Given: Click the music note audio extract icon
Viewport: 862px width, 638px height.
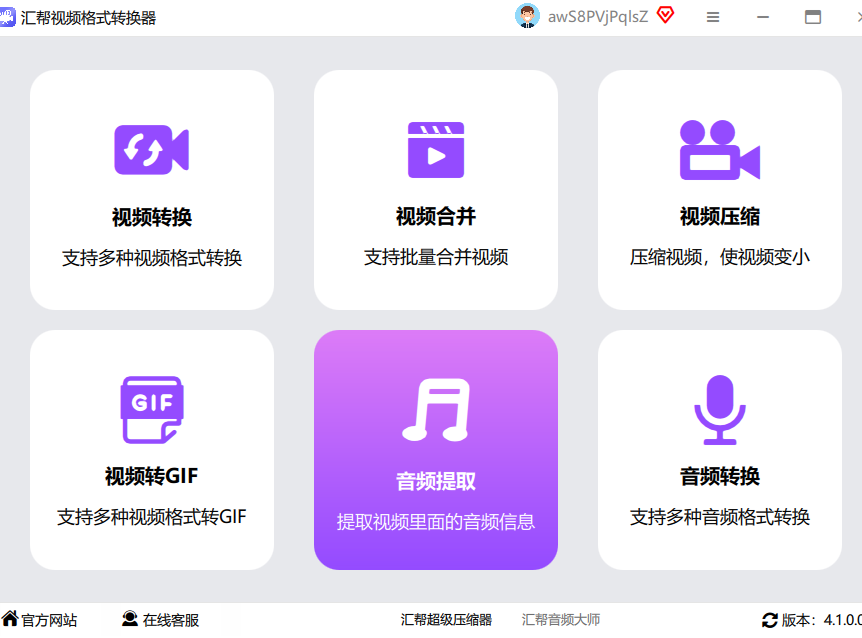Looking at the screenshot, I should 436,409.
